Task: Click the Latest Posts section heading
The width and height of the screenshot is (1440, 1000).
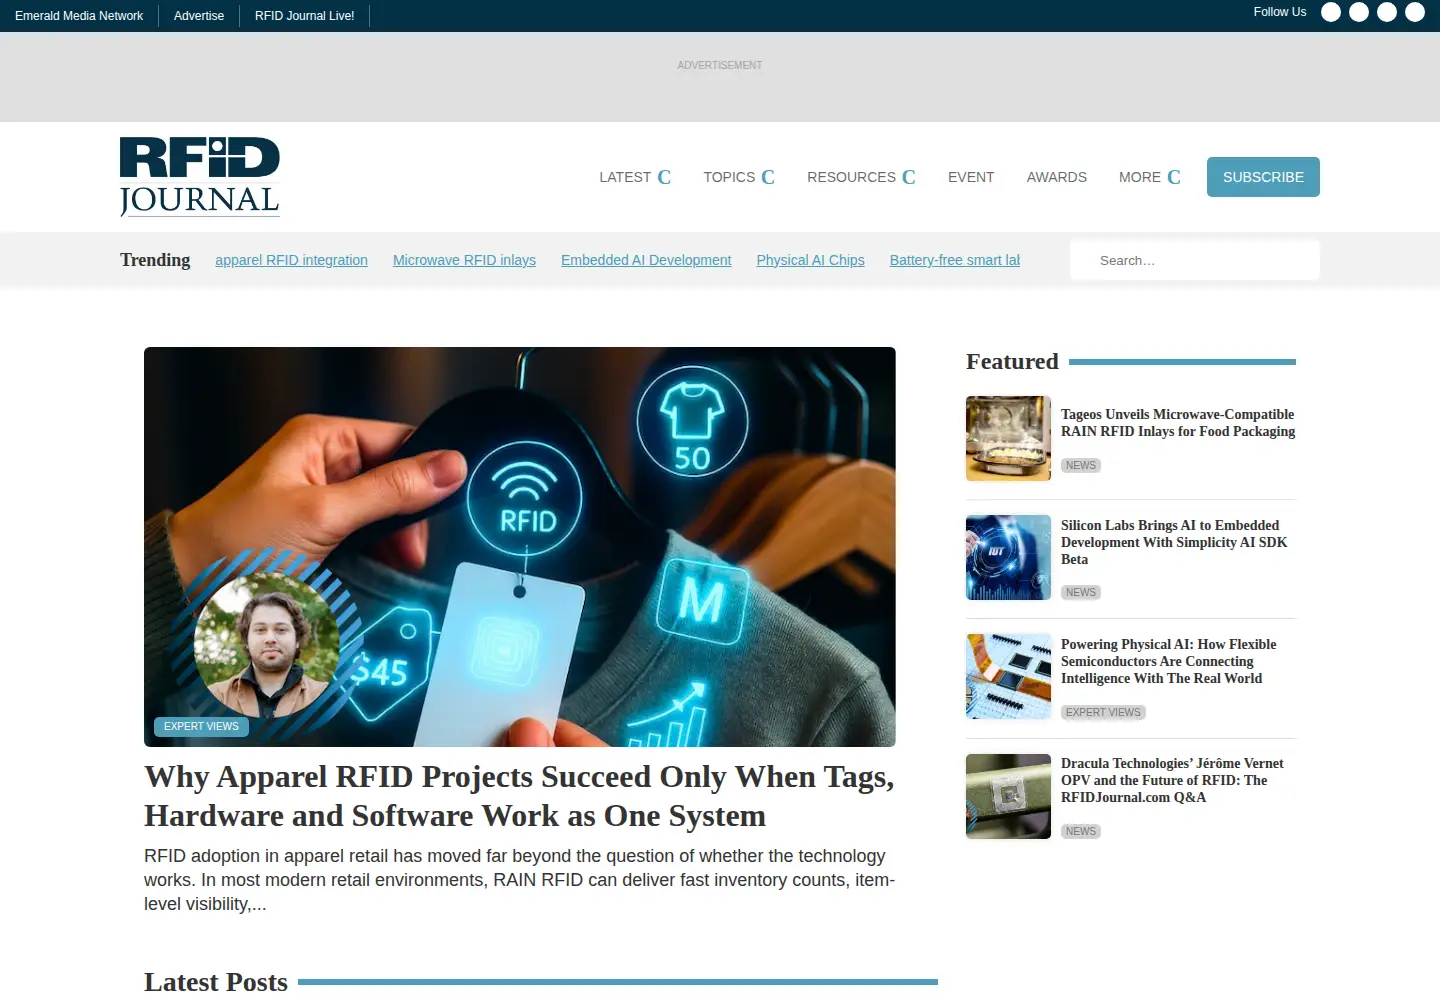Action: tap(216, 982)
